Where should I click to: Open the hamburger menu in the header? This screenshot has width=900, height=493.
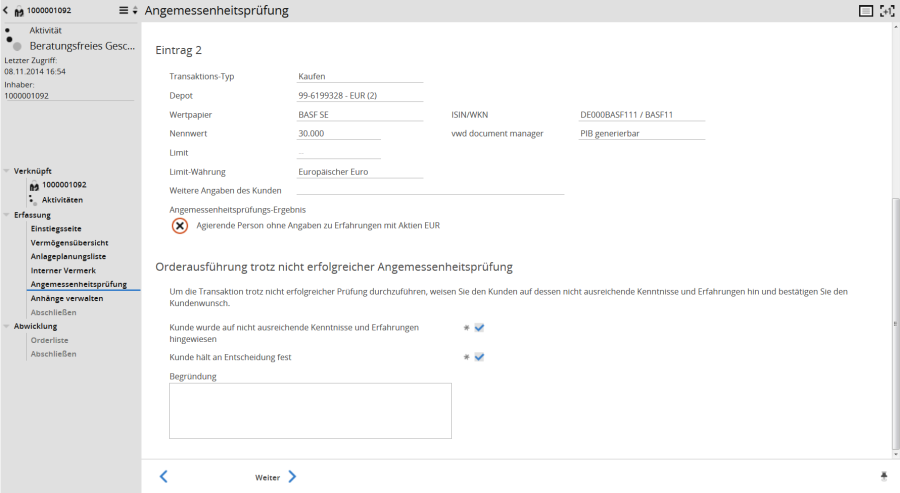pyautogui.click(x=124, y=11)
